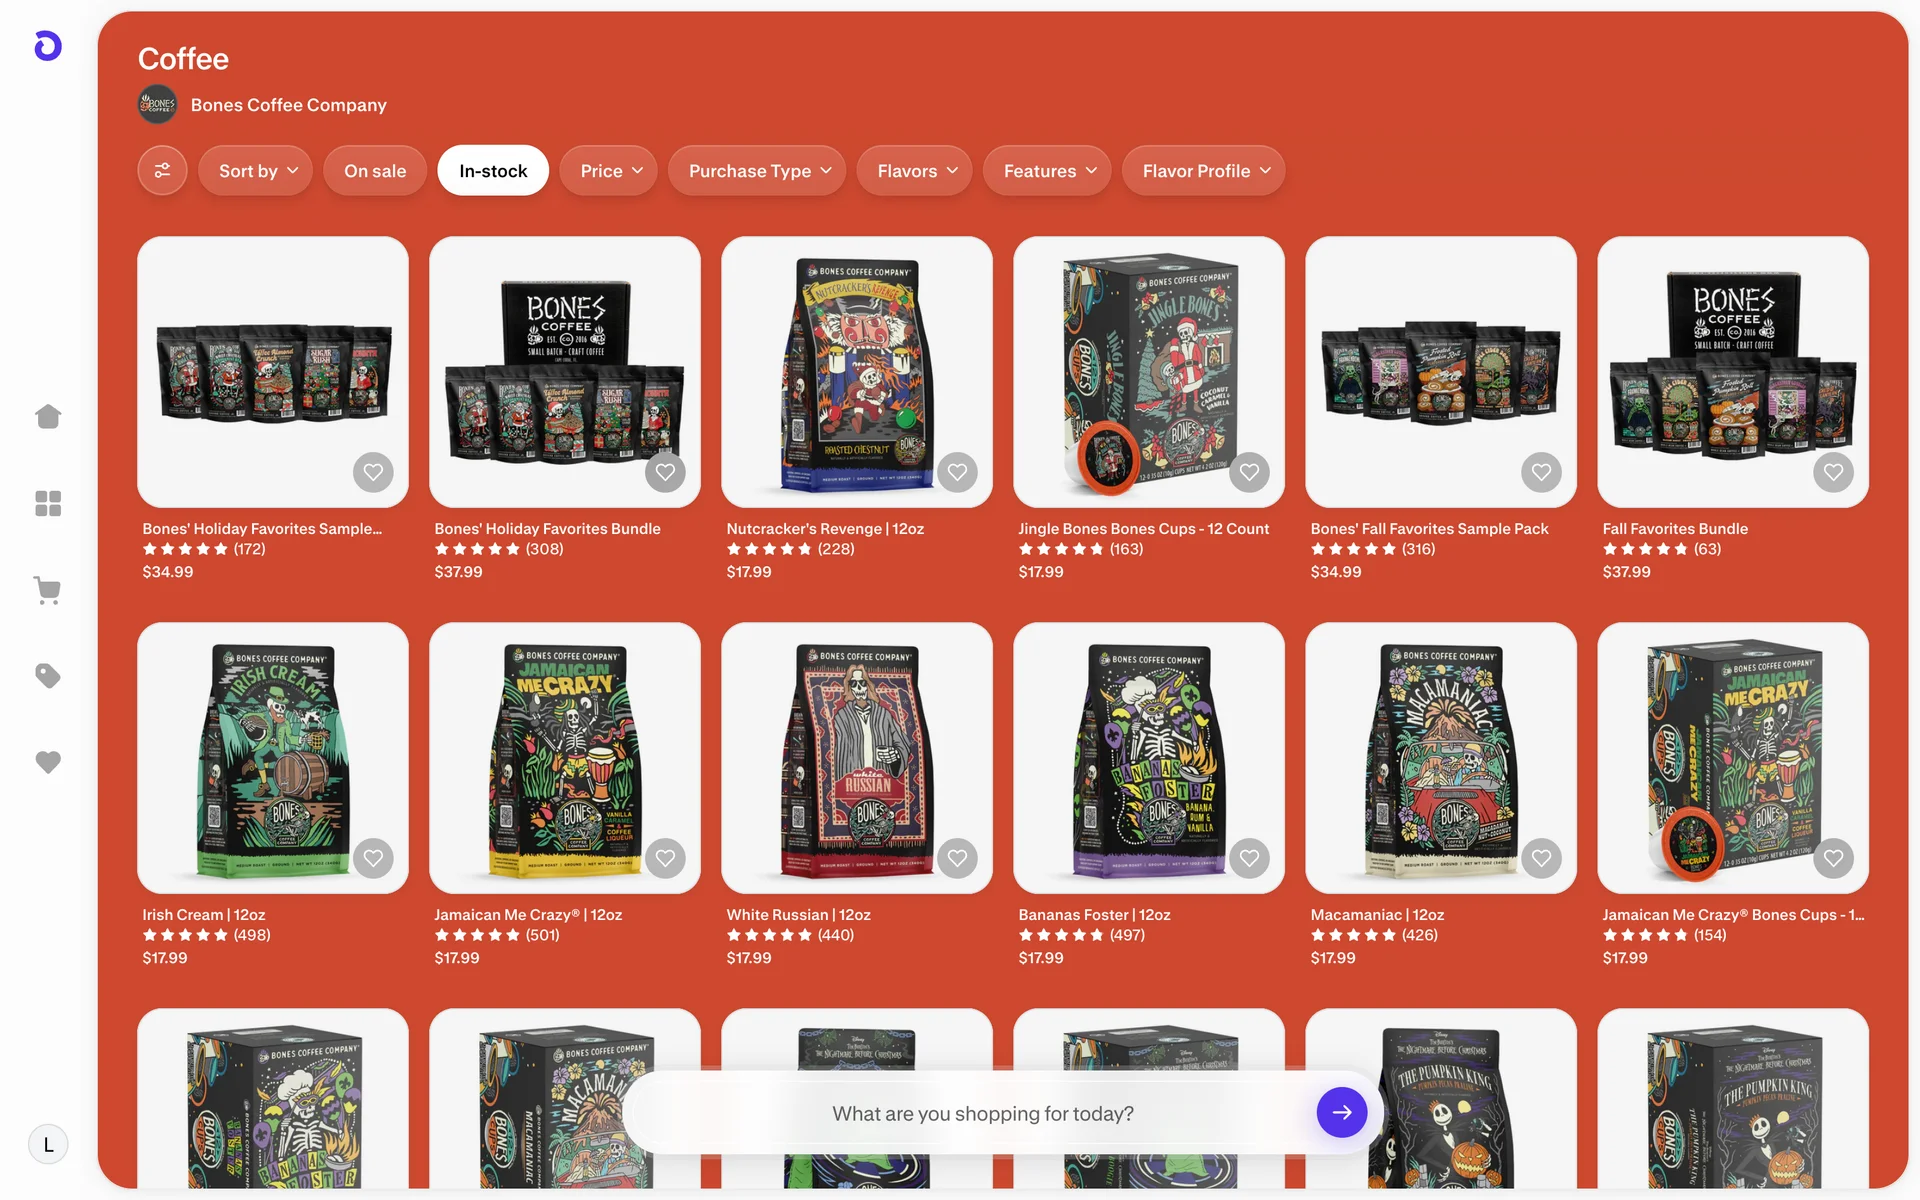Viewport: 1920px width, 1200px height.
Task: Favorite the Nutcracker's Revenge coffee
Action: point(957,472)
